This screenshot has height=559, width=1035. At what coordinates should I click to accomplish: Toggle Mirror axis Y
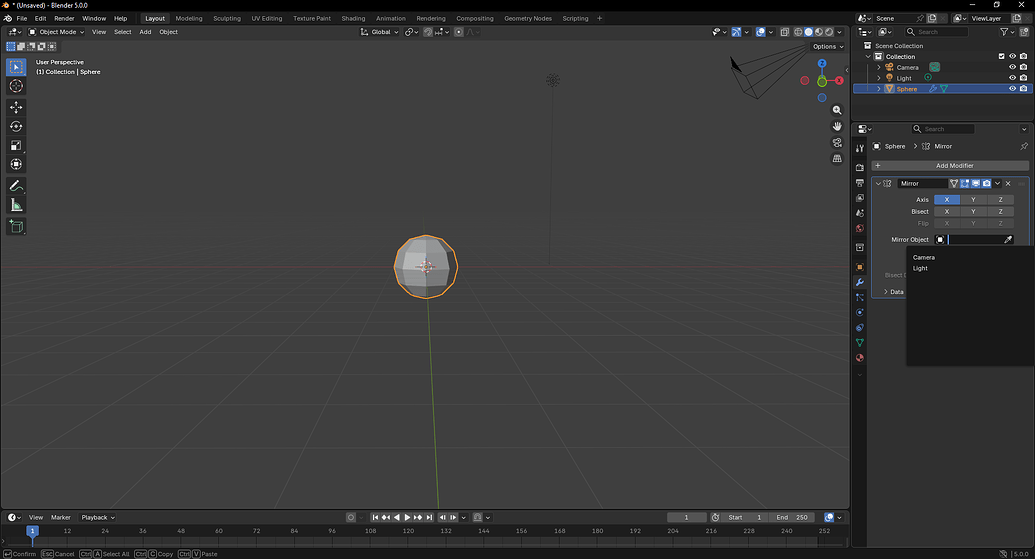click(973, 199)
